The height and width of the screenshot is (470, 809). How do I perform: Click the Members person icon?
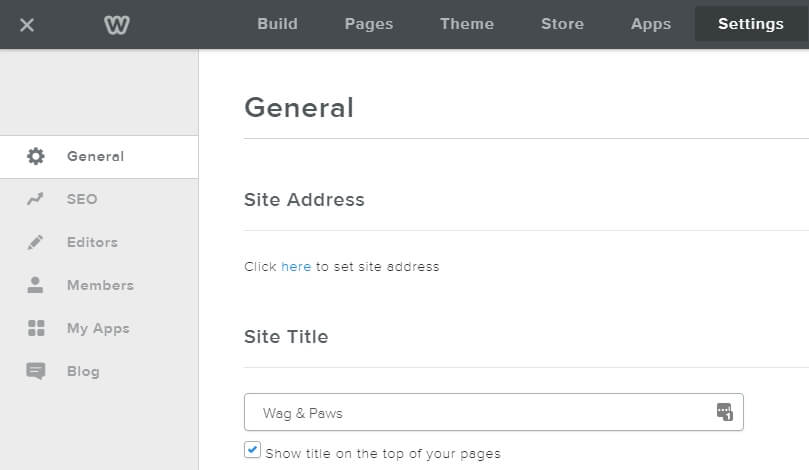36,285
